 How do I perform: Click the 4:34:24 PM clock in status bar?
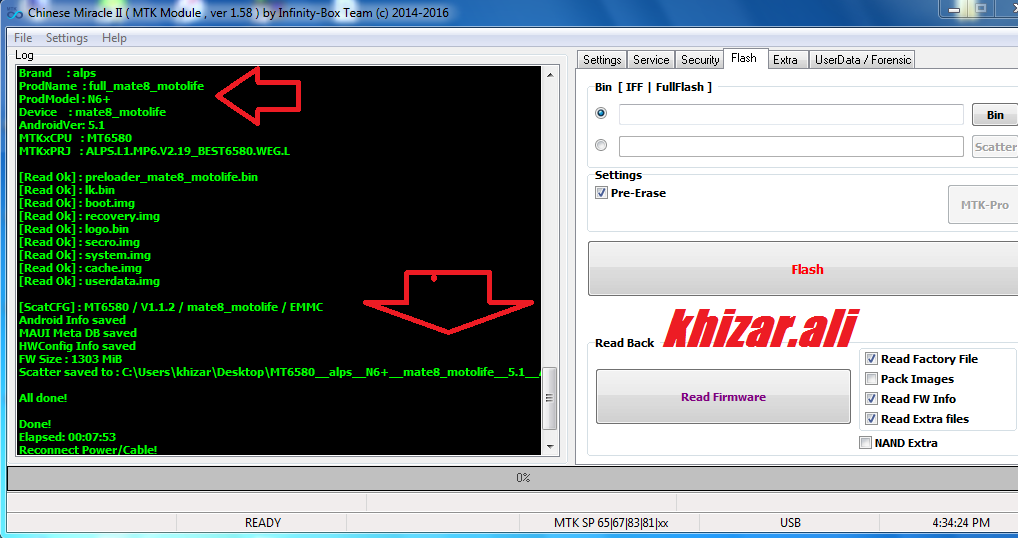(961, 522)
